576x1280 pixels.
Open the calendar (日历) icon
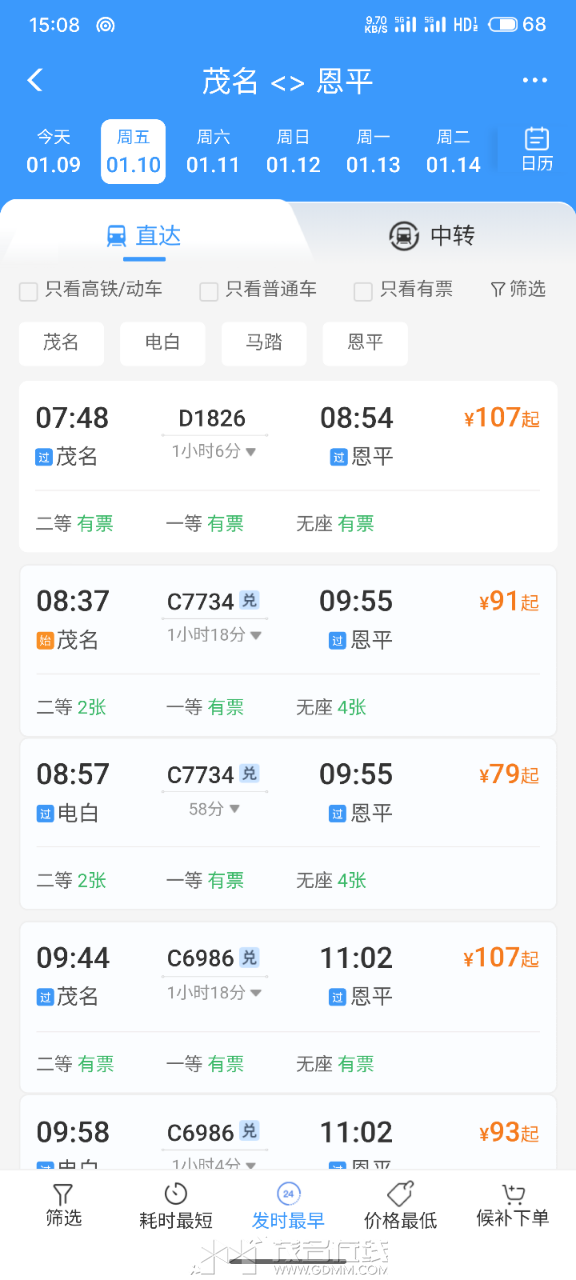pos(537,150)
